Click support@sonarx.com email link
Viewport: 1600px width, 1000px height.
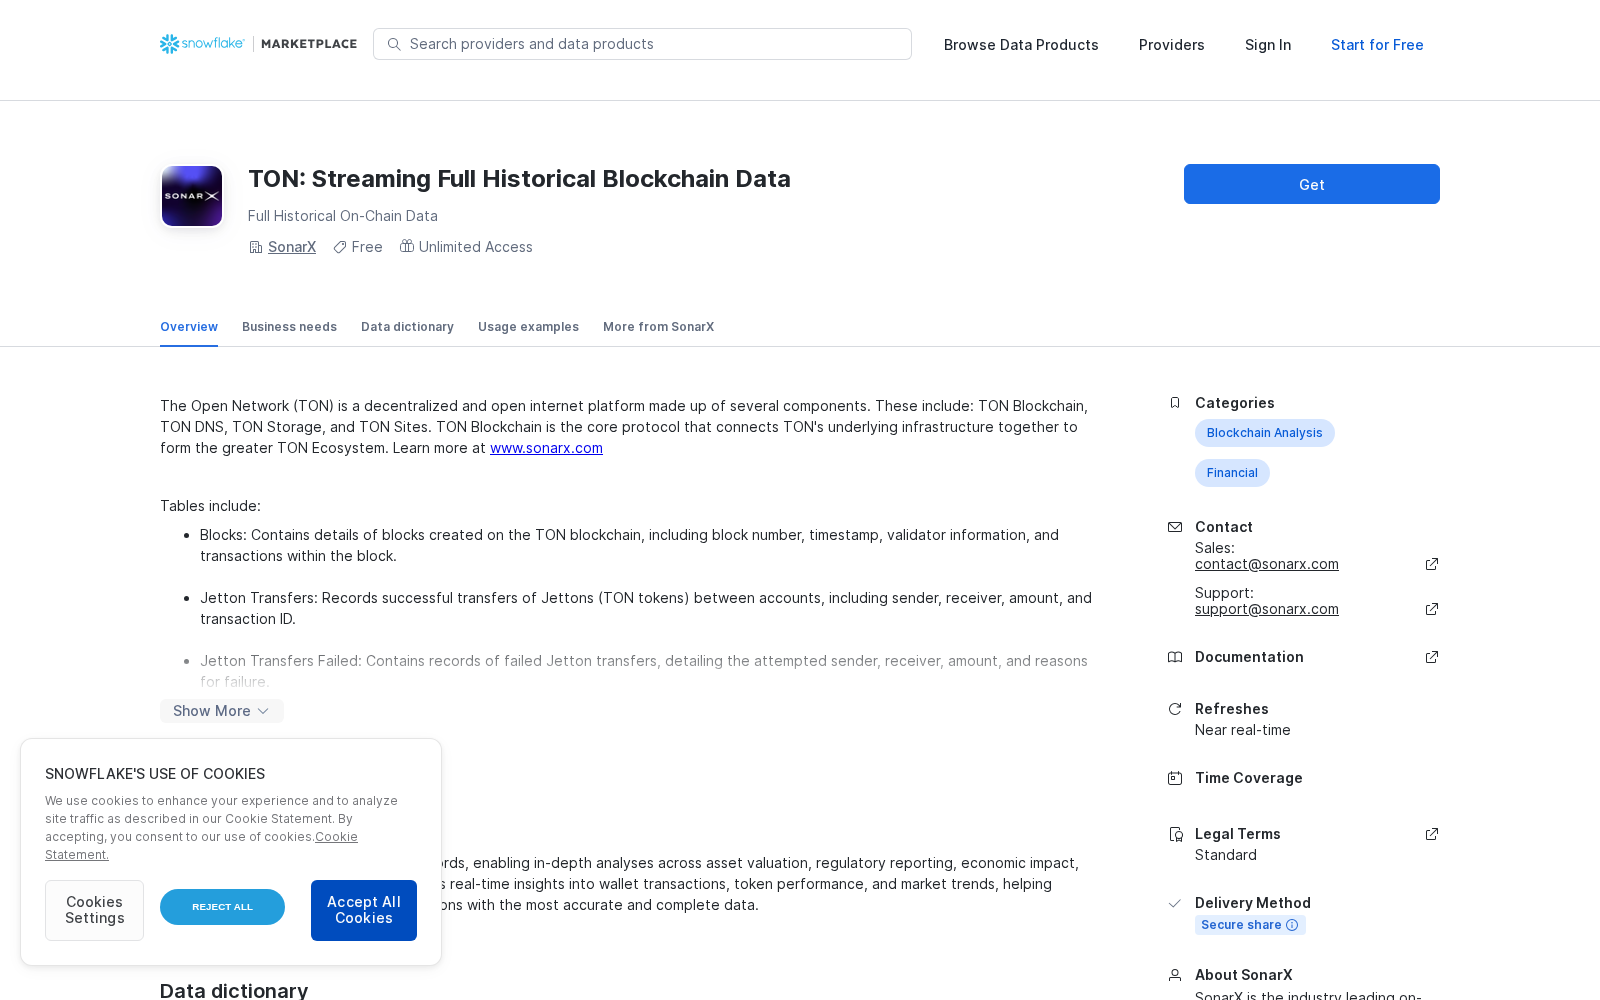coord(1267,609)
